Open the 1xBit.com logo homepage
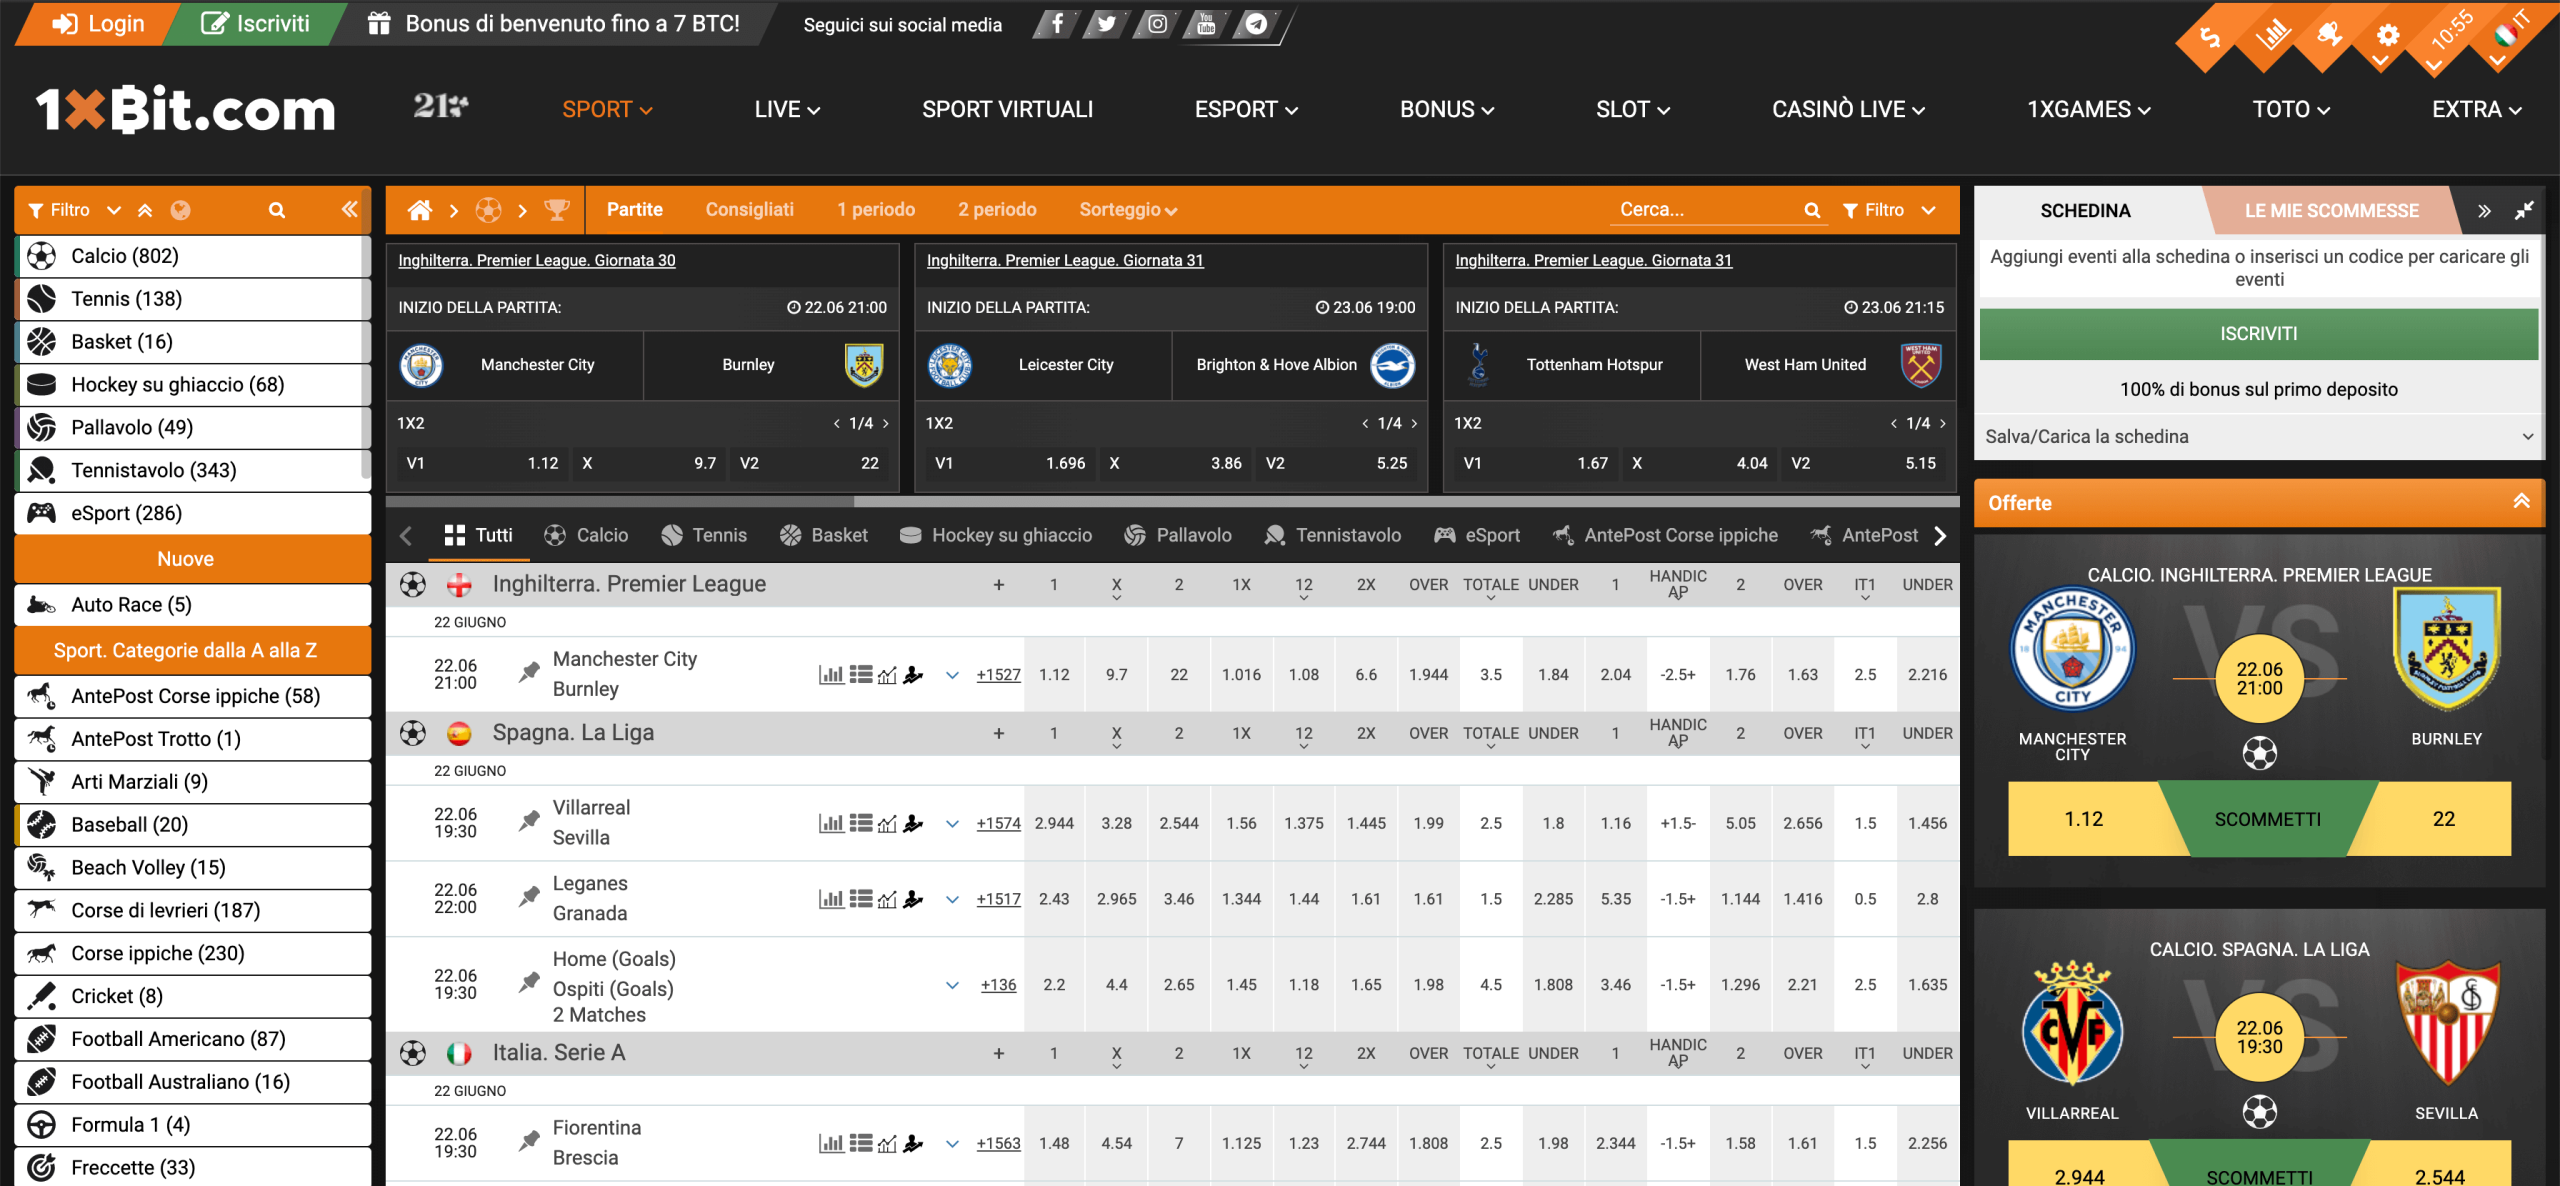The image size is (2560, 1186). click(186, 110)
